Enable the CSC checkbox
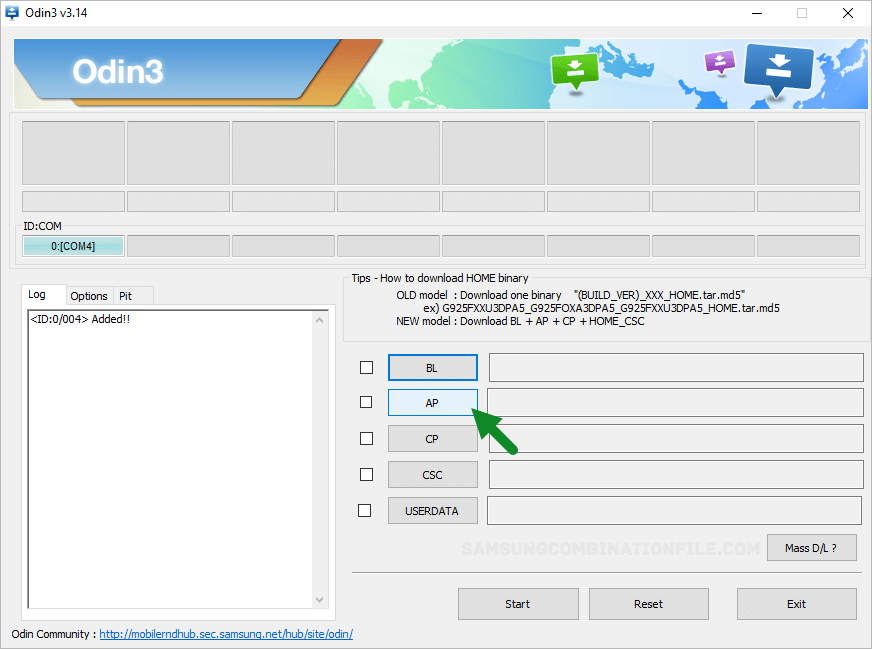Viewport: 872px width, 649px height. [x=366, y=474]
